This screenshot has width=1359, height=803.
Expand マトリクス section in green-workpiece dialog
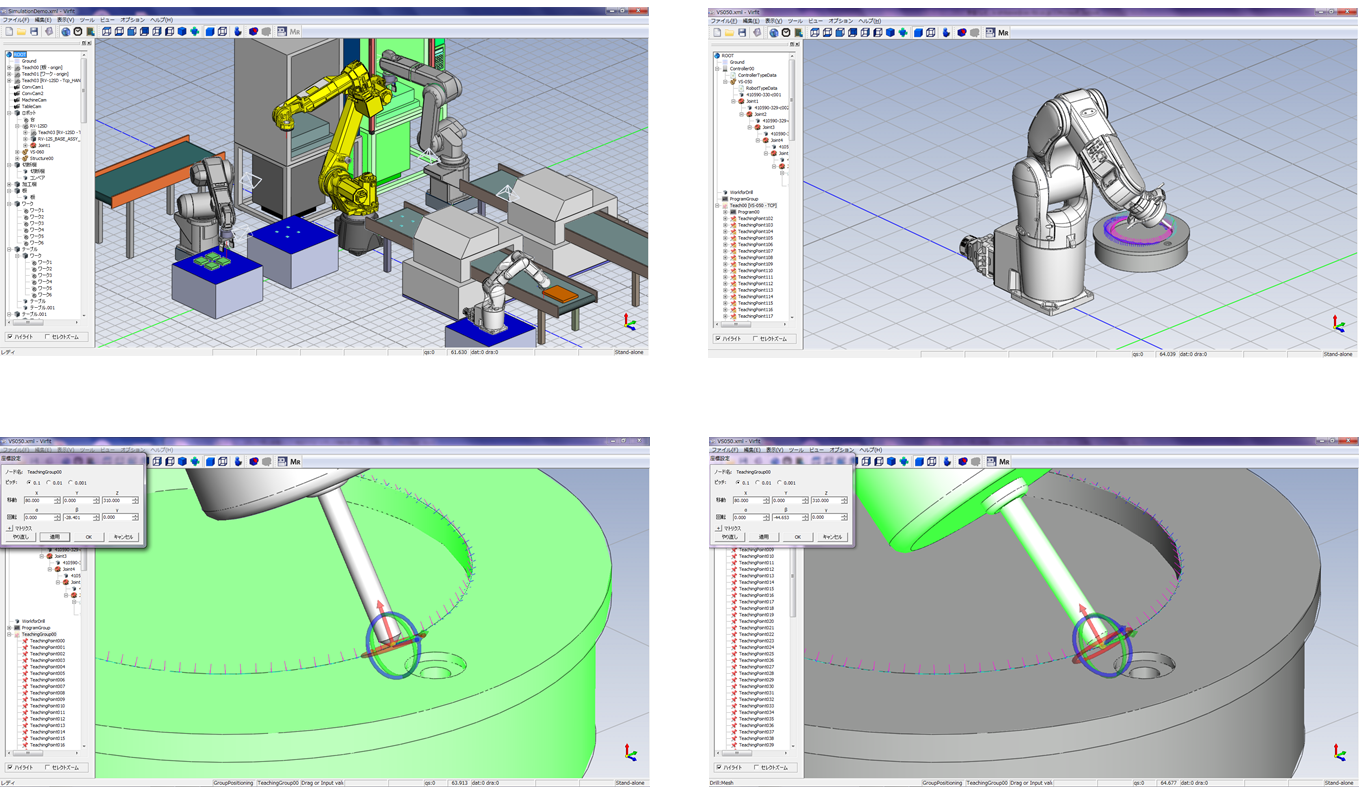click(9, 528)
